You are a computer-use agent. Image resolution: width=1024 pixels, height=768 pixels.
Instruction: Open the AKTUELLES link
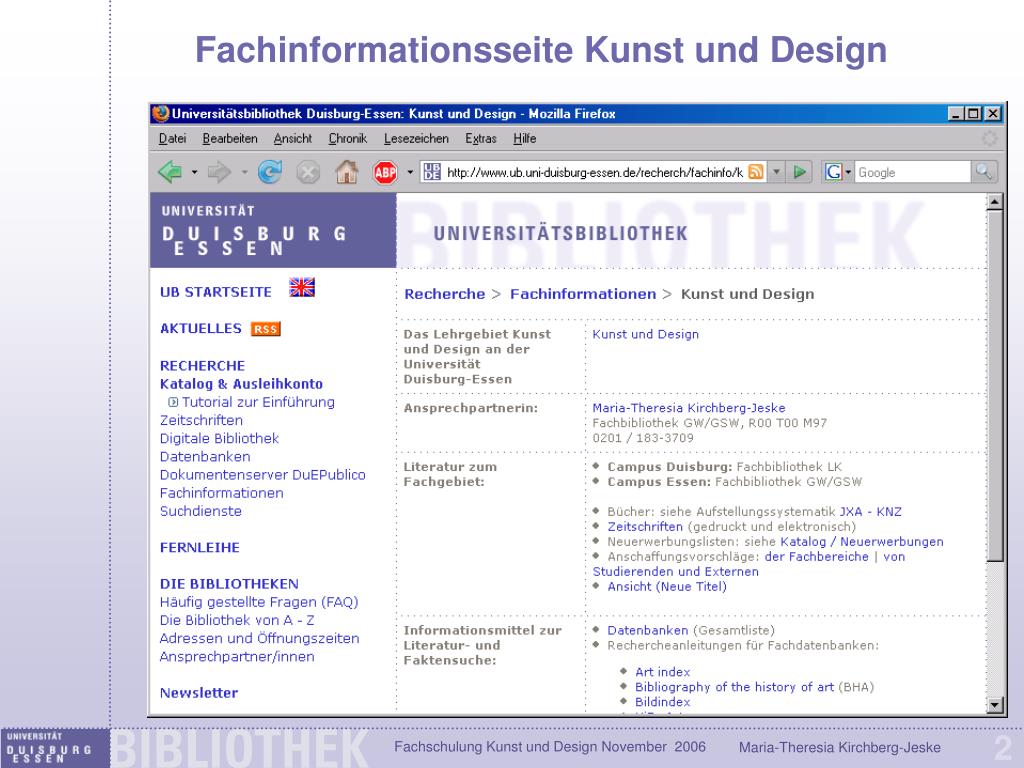point(200,328)
